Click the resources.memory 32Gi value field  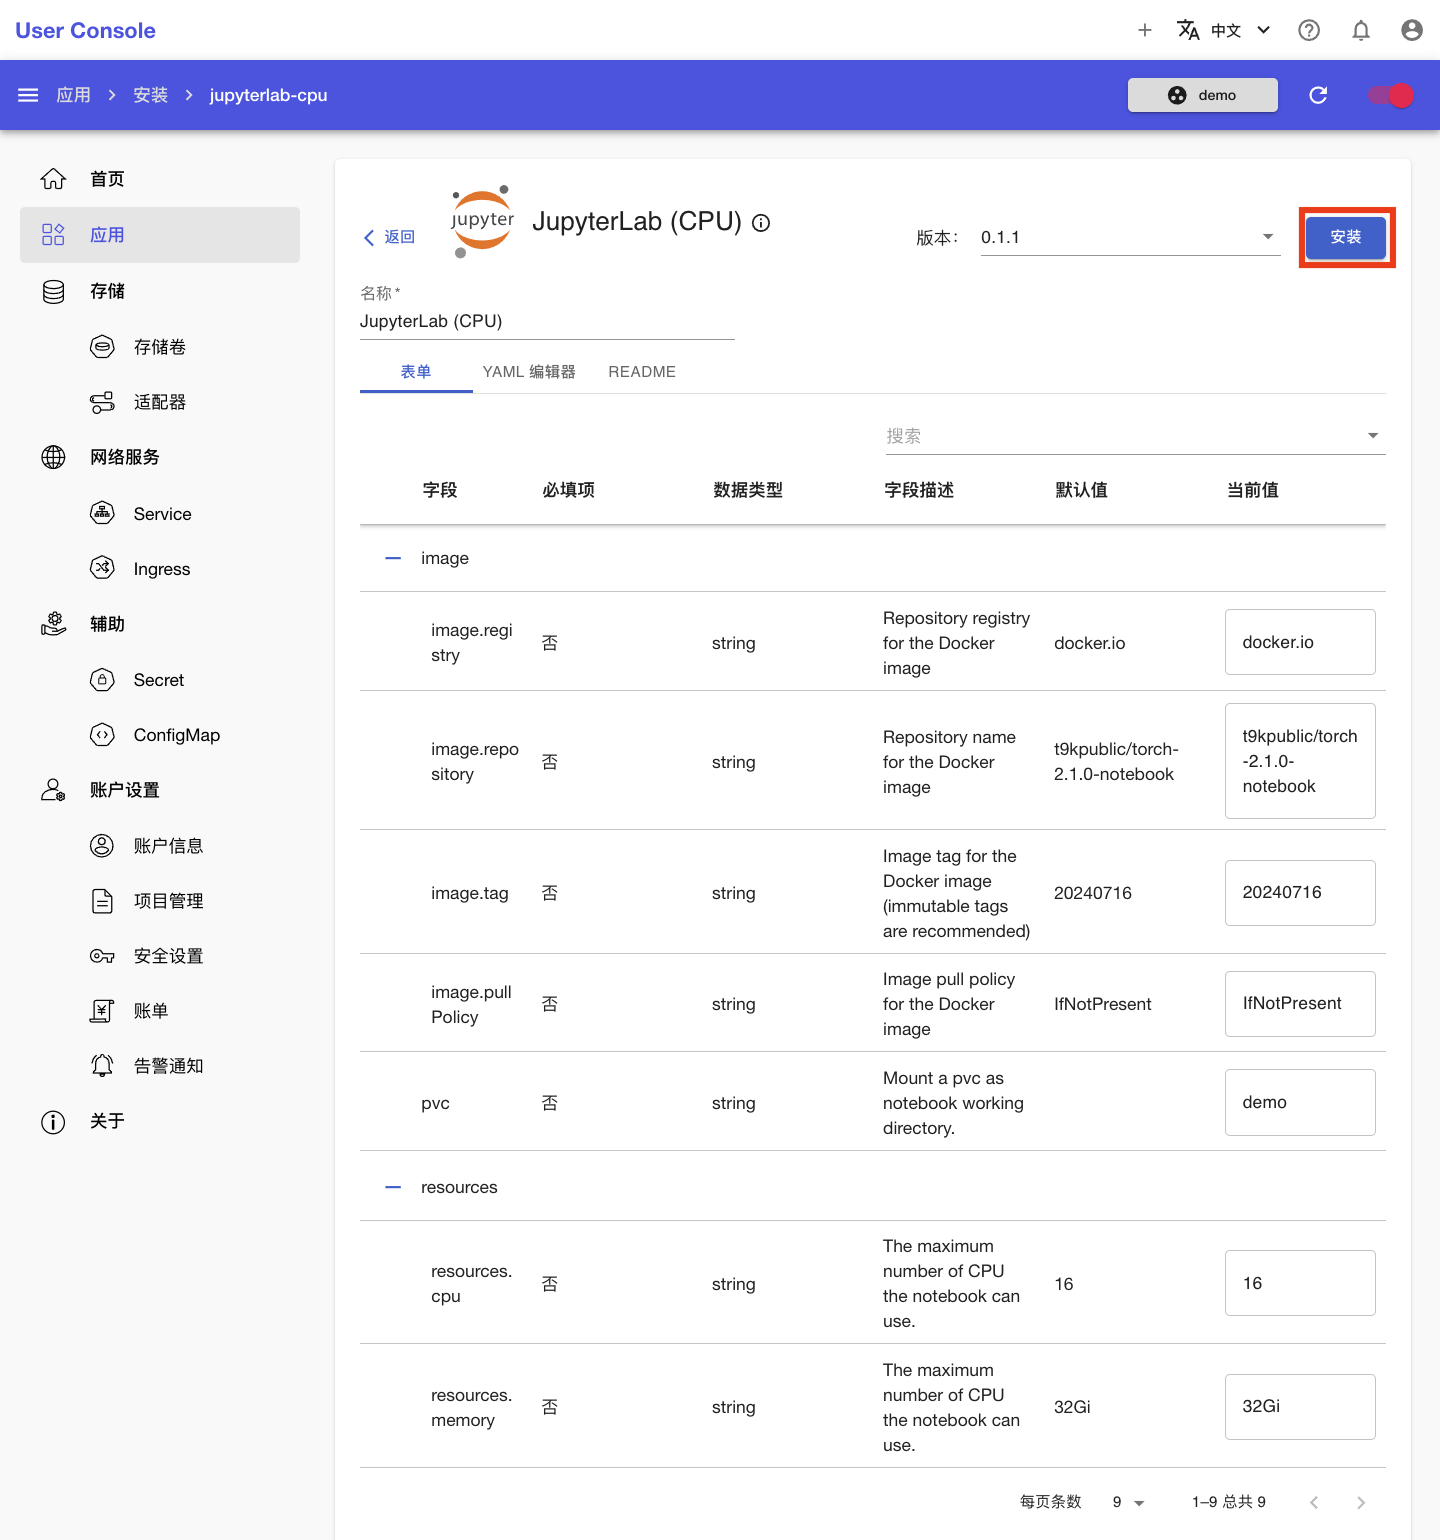pyautogui.click(x=1300, y=1406)
